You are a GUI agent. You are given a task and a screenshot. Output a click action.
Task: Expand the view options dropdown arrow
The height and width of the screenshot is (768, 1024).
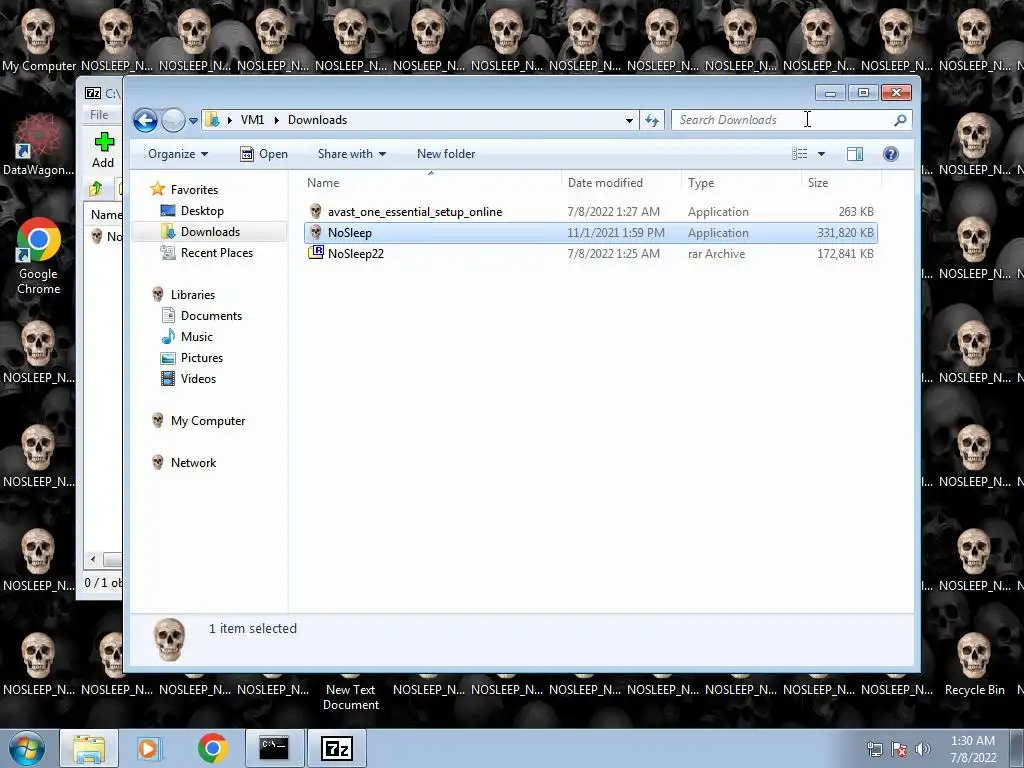click(822, 154)
